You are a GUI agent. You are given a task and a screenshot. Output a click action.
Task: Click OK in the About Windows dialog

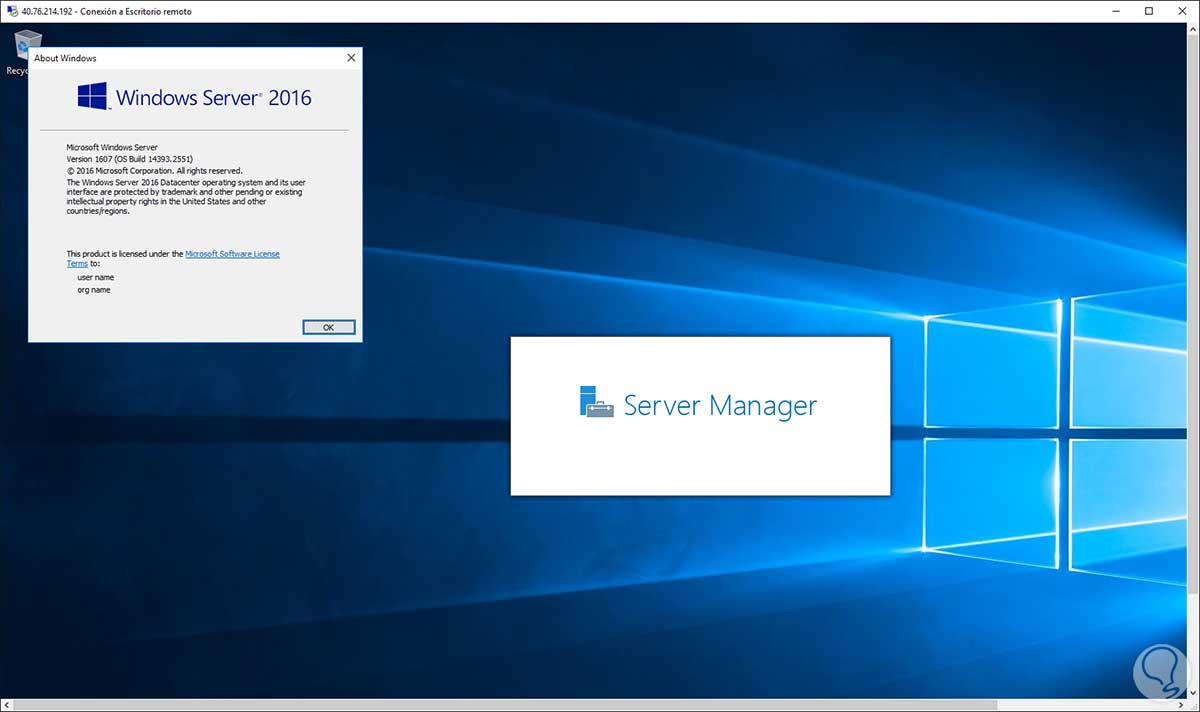click(328, 327)
